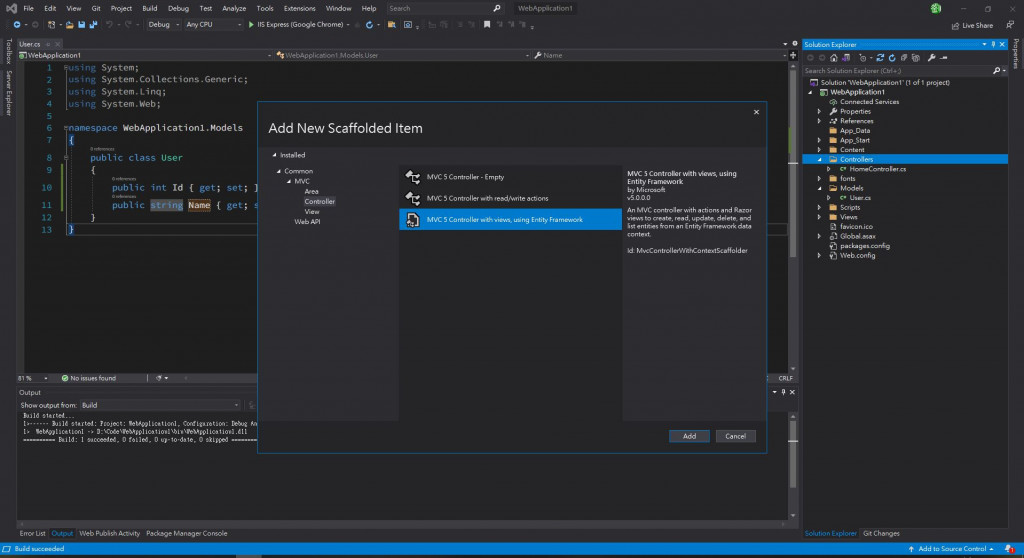Click the Navigate Backward arrow icon
The image size is (1024, 558).
click(17, 25)
